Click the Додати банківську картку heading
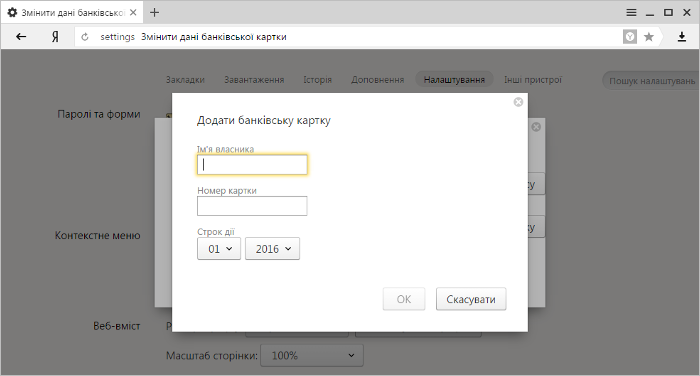700x376 pixels. point(264,120)
